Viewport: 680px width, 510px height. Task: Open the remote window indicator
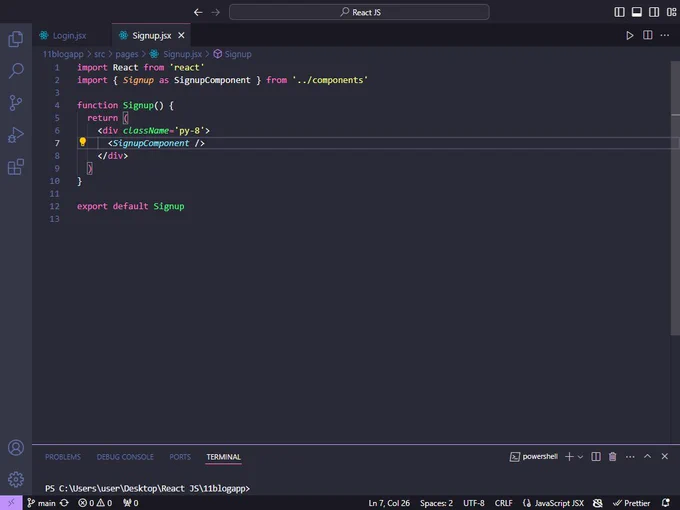(11, 503)
